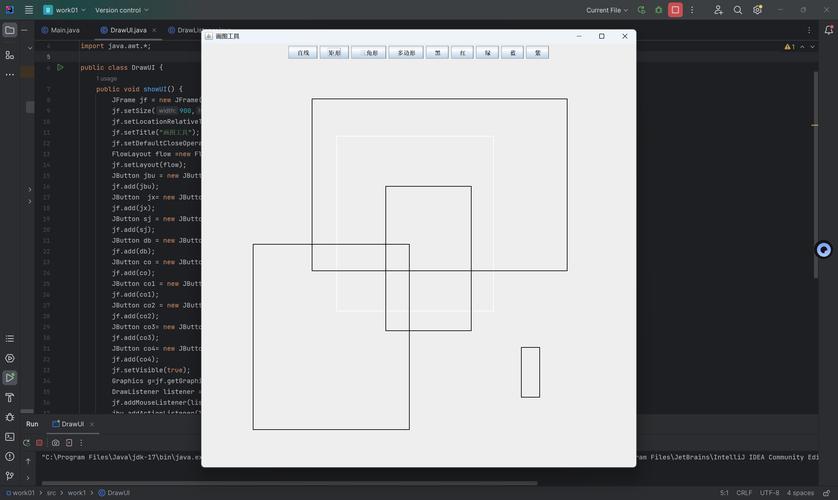Click the '1 usage' inlay hint
Screen dimensions: 838x500
[x=106, y=79]
